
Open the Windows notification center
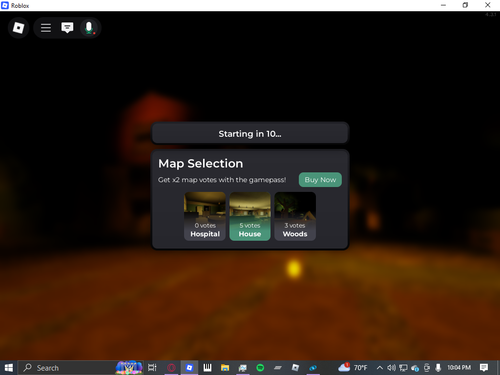pos(484,368)
